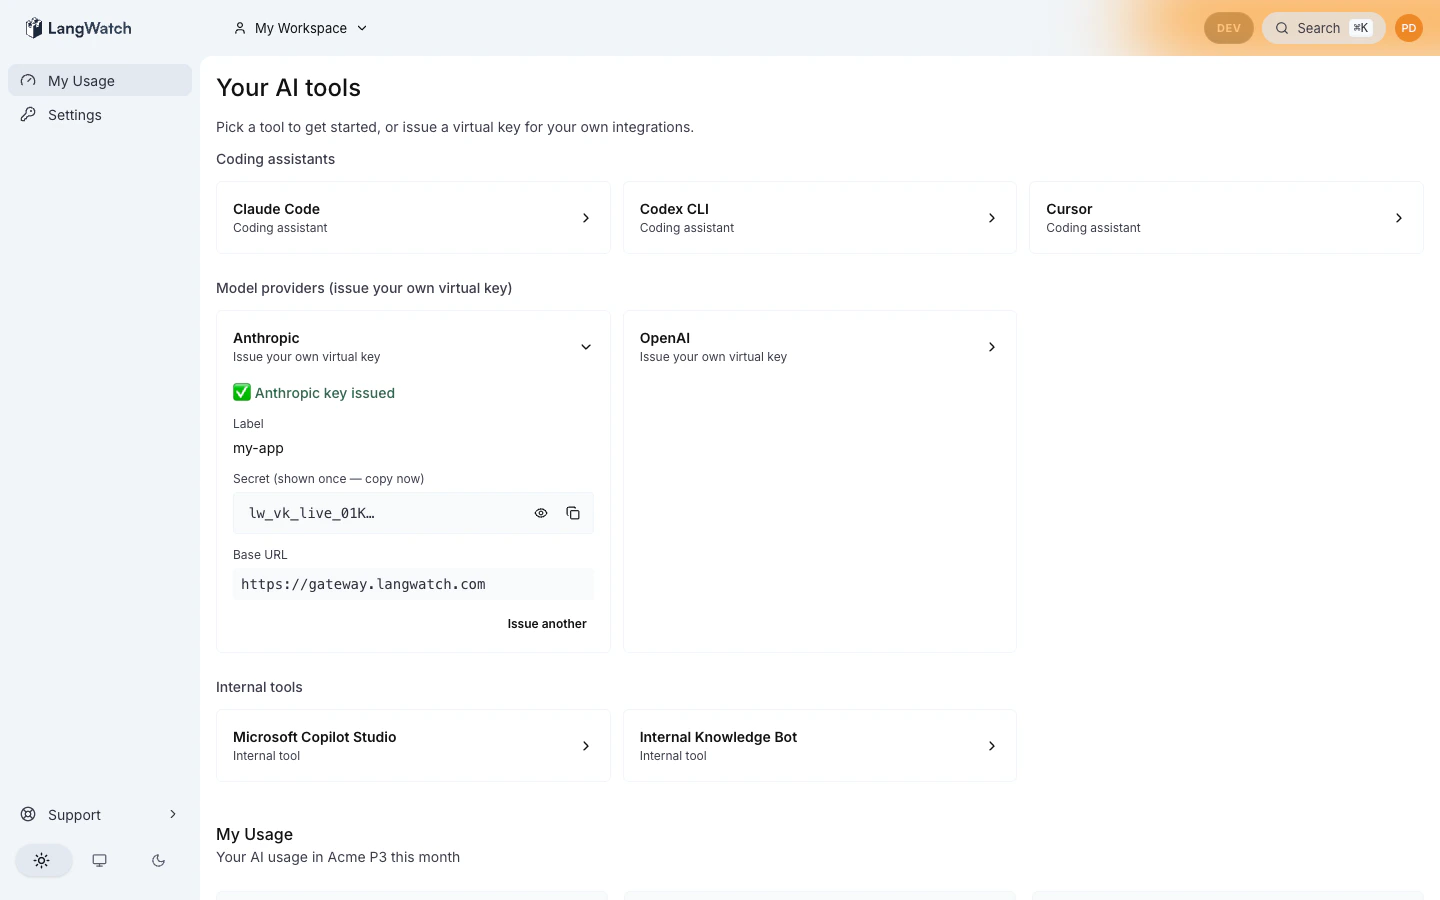Image resolution: width=1440 pixels, height=900 pixels.
Task: Open the PD user avatar
Action: [x=1409, y=28]
